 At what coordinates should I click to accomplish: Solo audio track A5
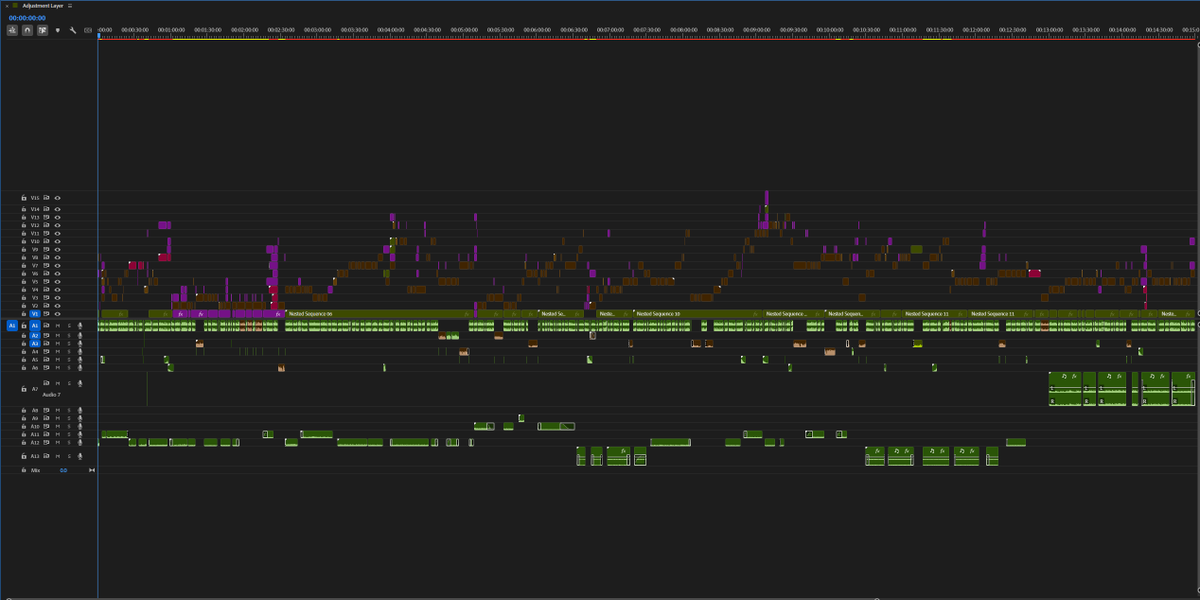[69, 359]
